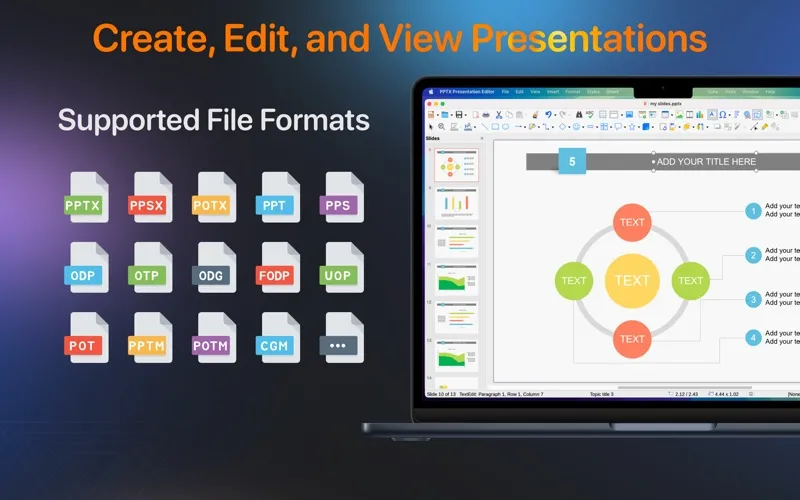The image size is (800, 500).
Task: Click the yellow center TEXT circle
Action: tap(632, 281)
